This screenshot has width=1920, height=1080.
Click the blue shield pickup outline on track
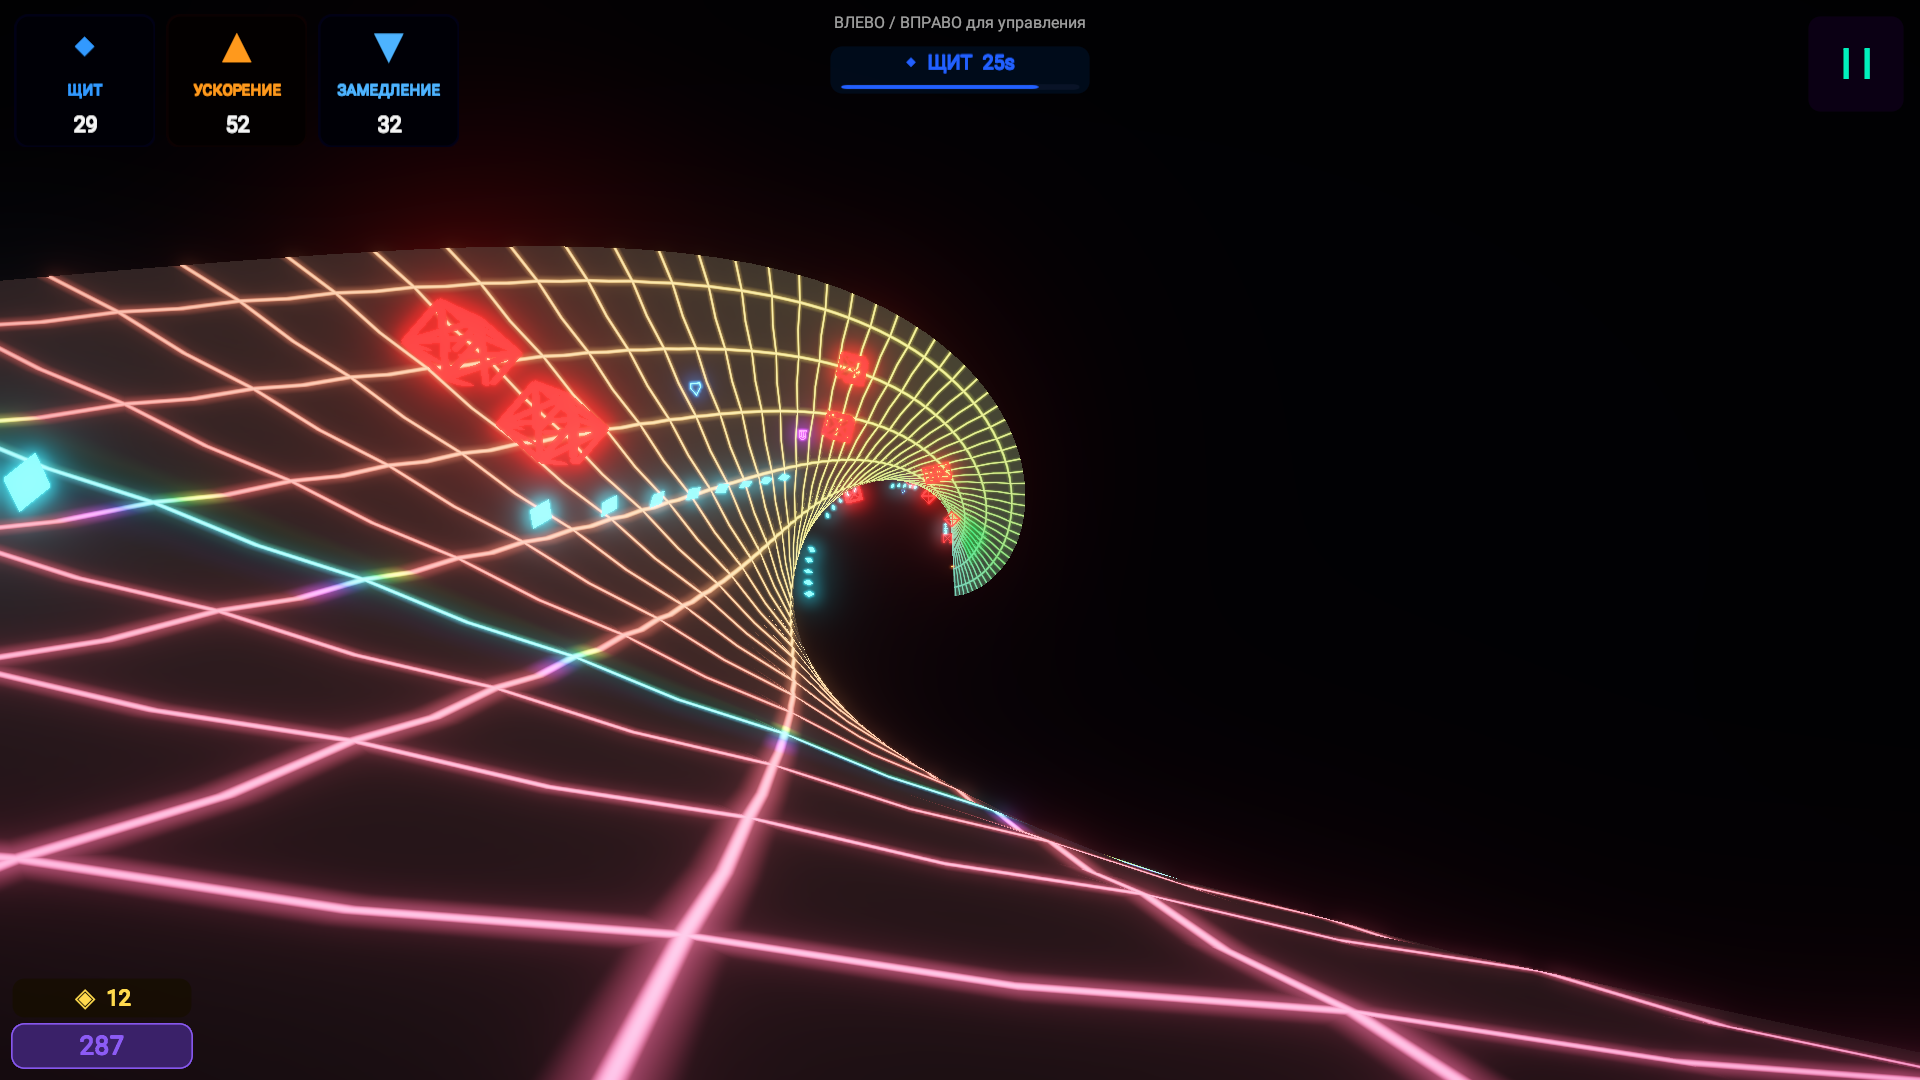coord(695,388)
